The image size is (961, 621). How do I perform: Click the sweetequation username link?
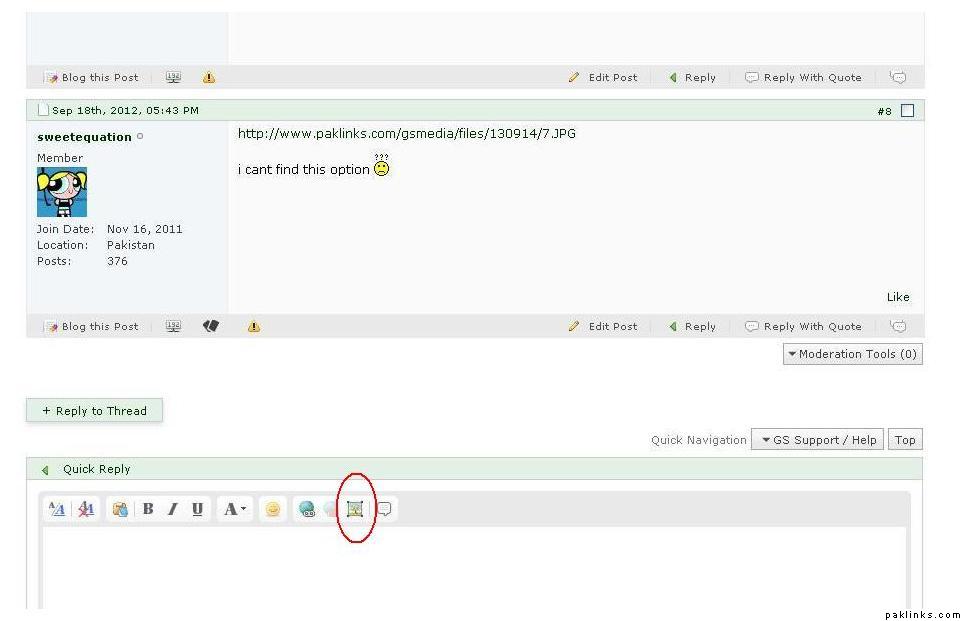pyautogui.click(x=84, y=137)
